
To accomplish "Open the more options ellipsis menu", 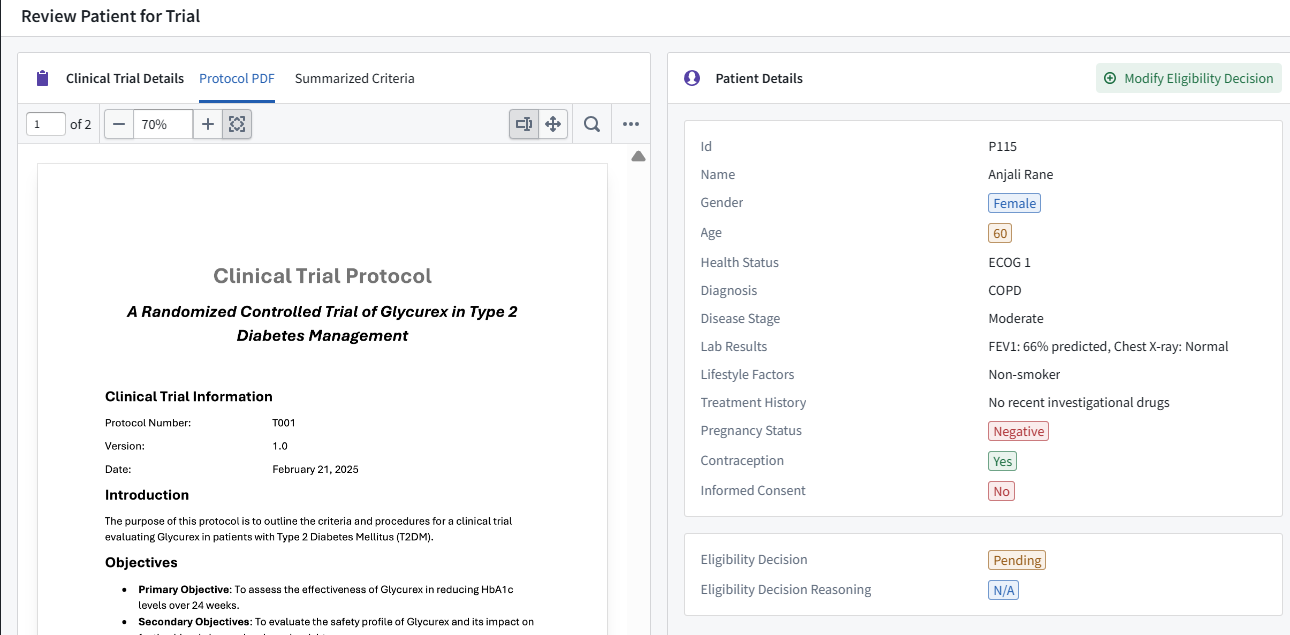I will 631,124.
